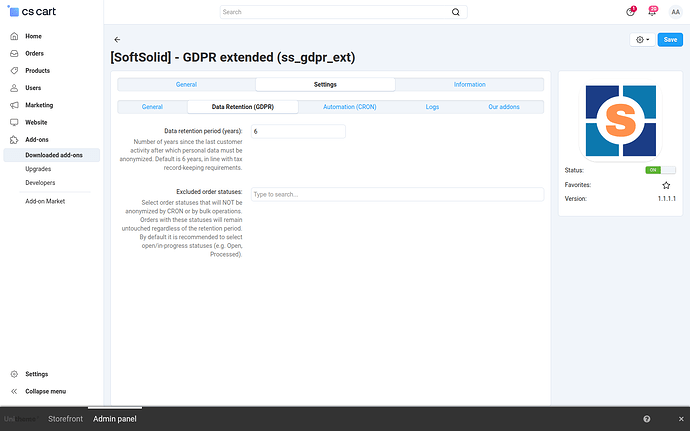690x431 pixels.
Task: Open Automation (CRON) sub-tab
Action: coord(350,107)
